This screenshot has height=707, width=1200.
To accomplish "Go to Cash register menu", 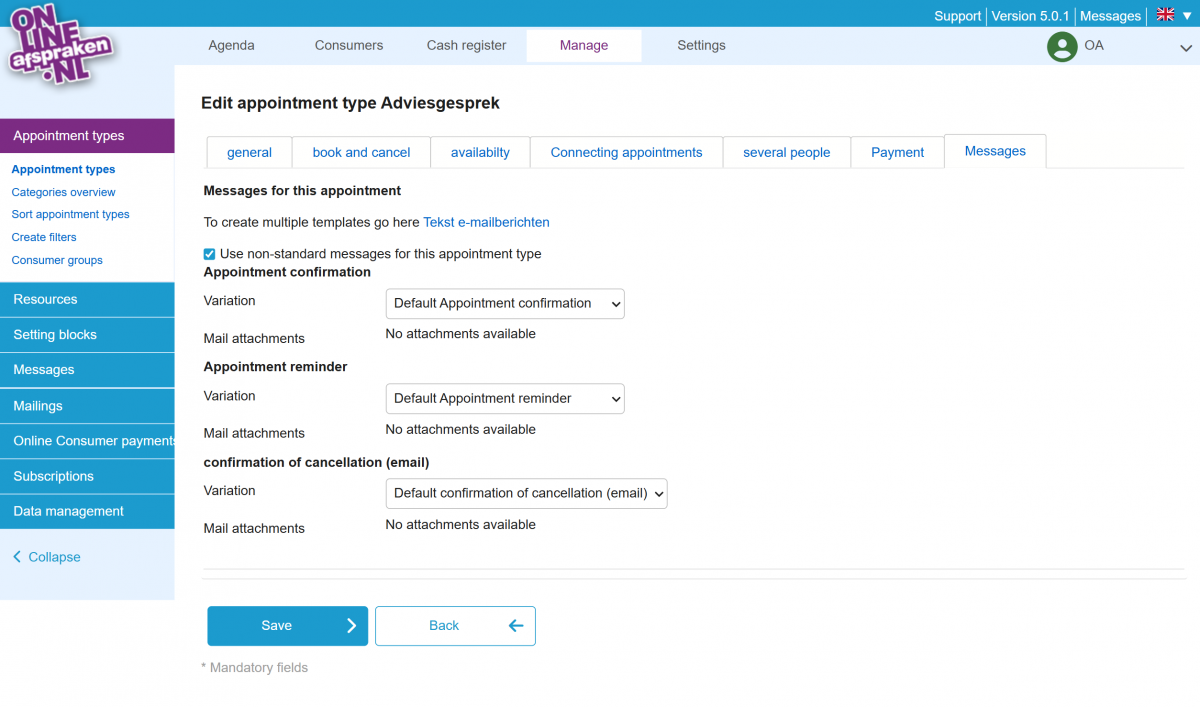I will click(466, 45).
